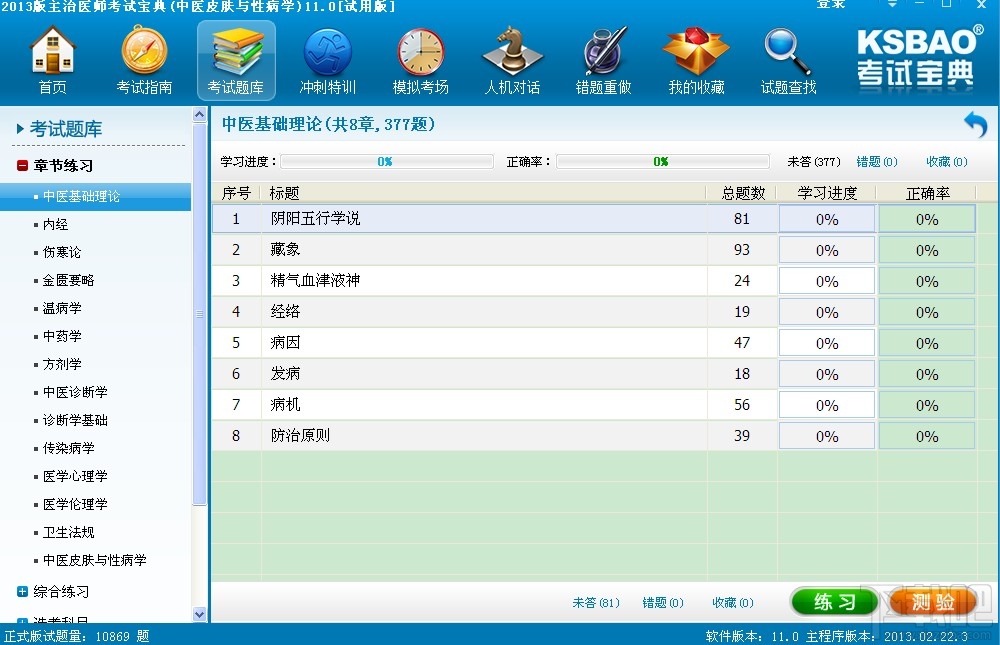Click 正确率 cell for 病机 row
The width and height of the screenshot is (1000, 645).
click(927, 405)
